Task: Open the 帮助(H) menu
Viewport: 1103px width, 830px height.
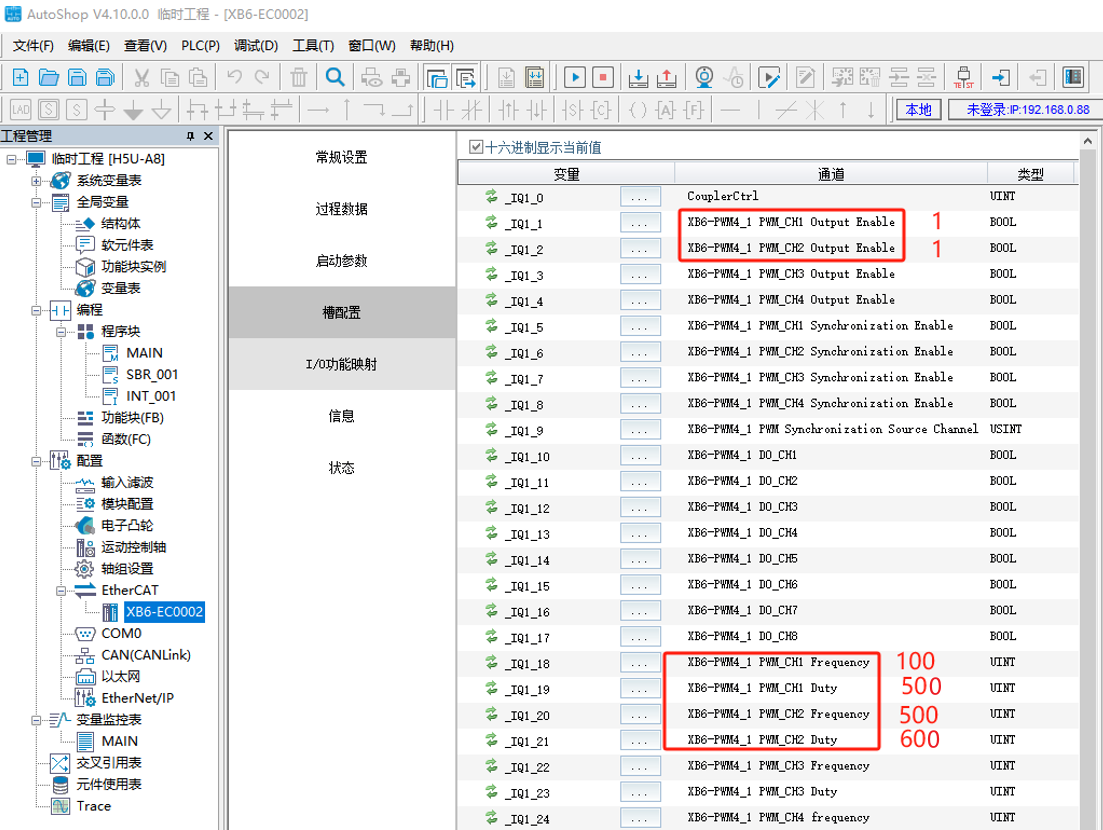Action: pos(432,46)
